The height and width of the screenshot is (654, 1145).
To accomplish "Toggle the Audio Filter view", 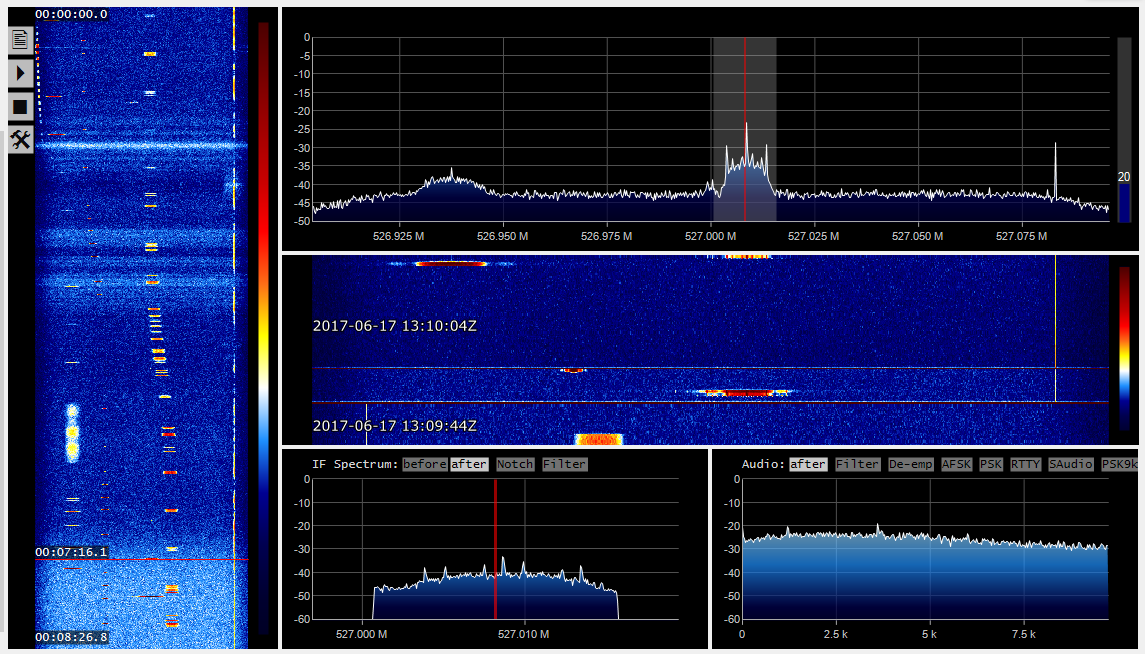I will coord(857,464).
